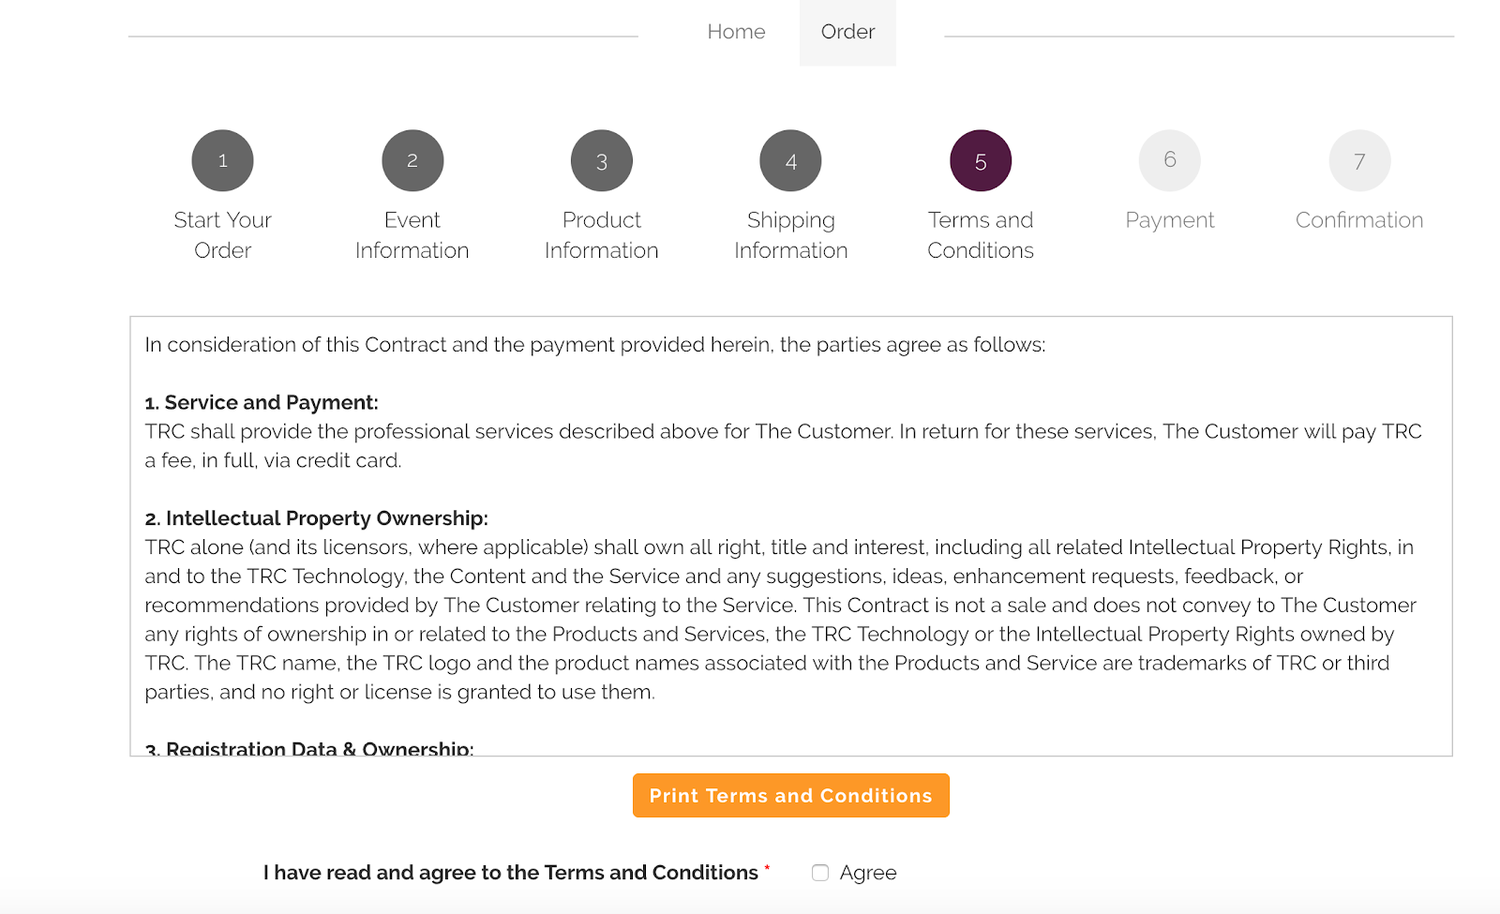Open the Home tab
Screen dimensions: 1500x914
coord(736,32)
